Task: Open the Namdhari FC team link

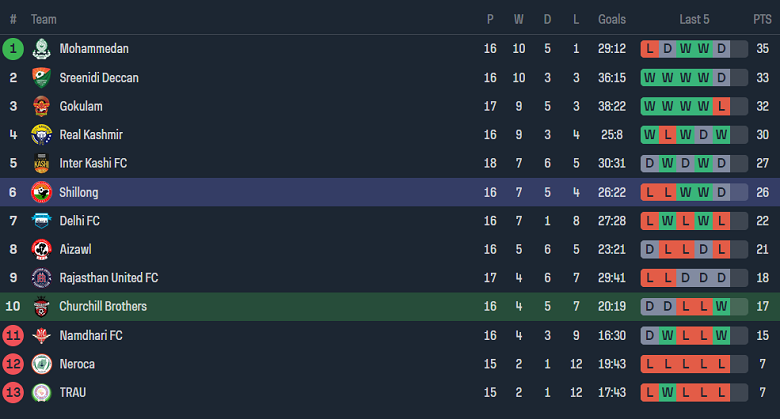Action: 91,336
